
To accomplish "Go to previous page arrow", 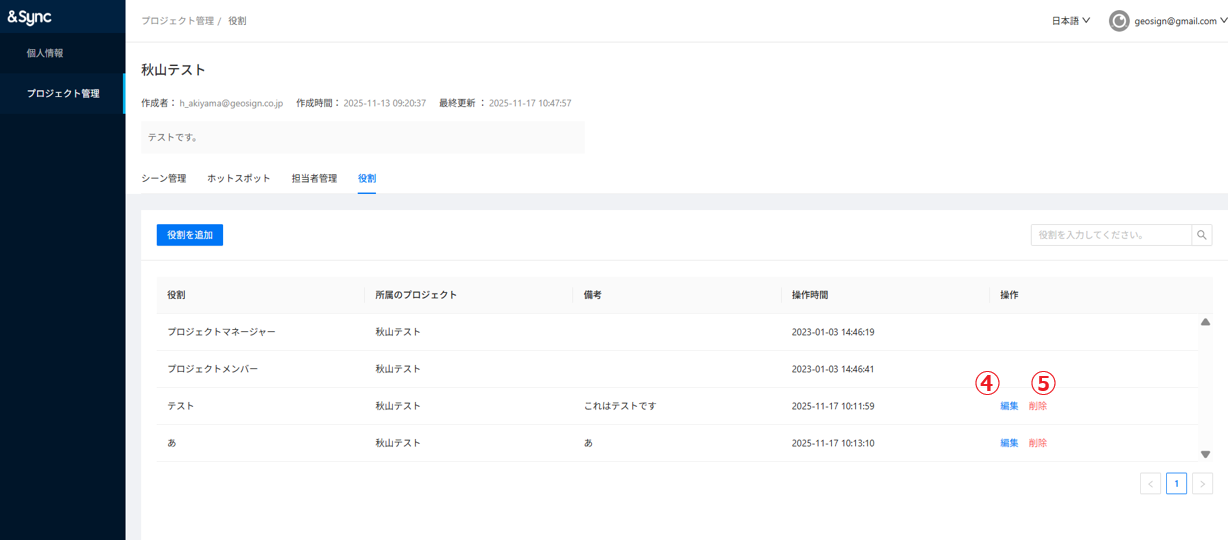I will pos(1150,484).
